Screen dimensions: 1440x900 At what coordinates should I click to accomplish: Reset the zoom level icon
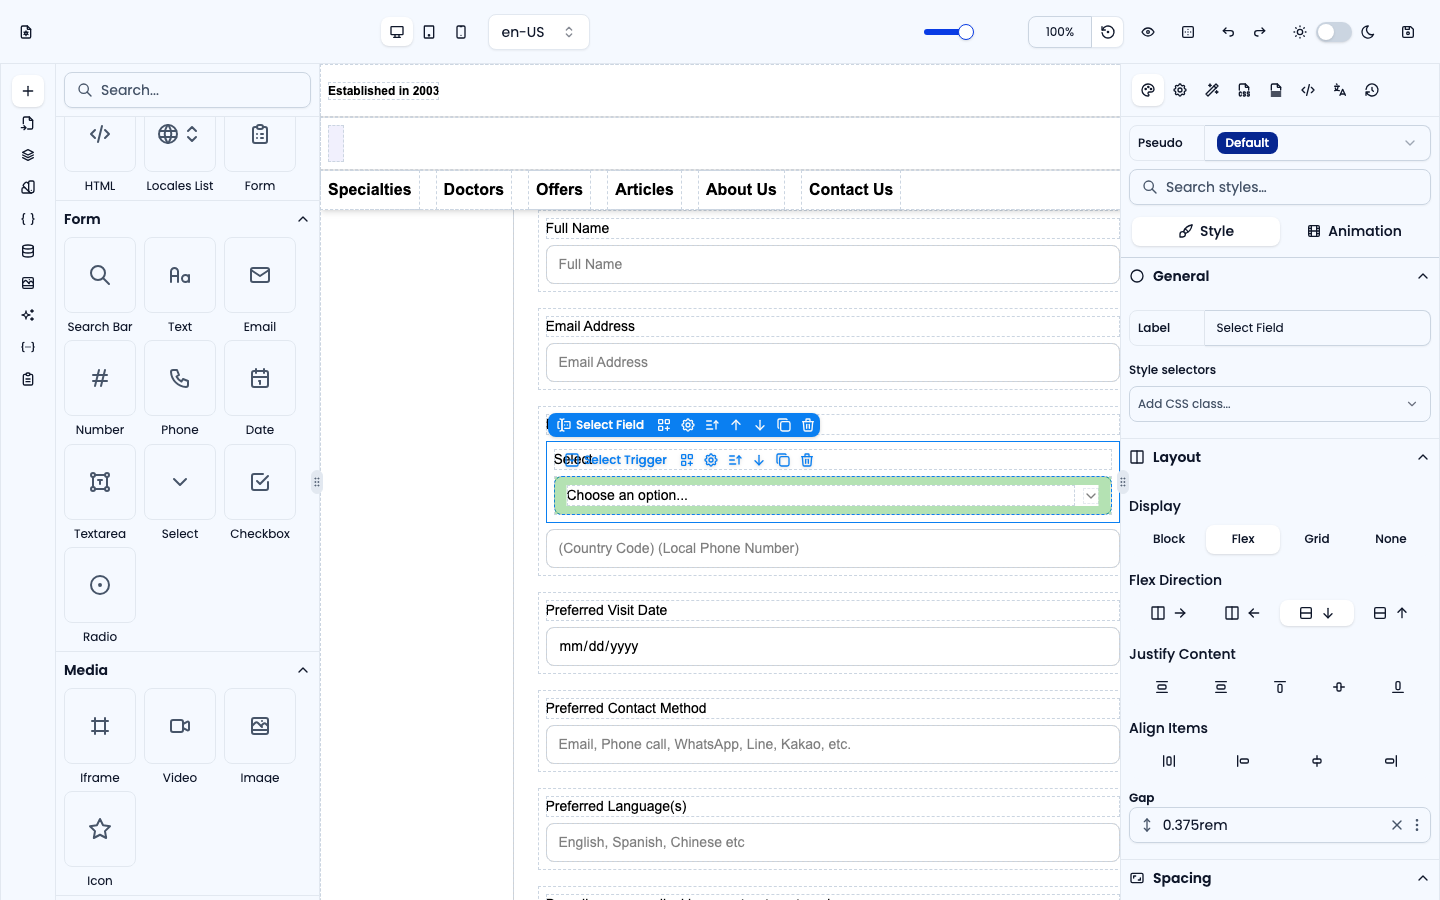(1108, 32)
